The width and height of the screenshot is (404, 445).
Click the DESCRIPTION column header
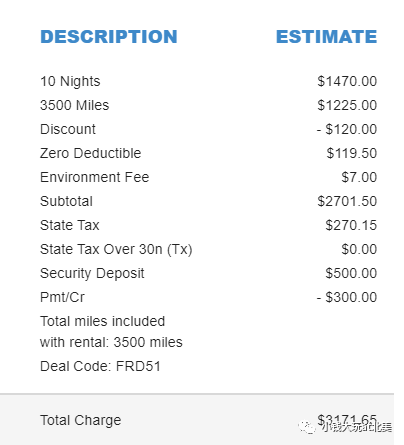[x=109, y=37]
